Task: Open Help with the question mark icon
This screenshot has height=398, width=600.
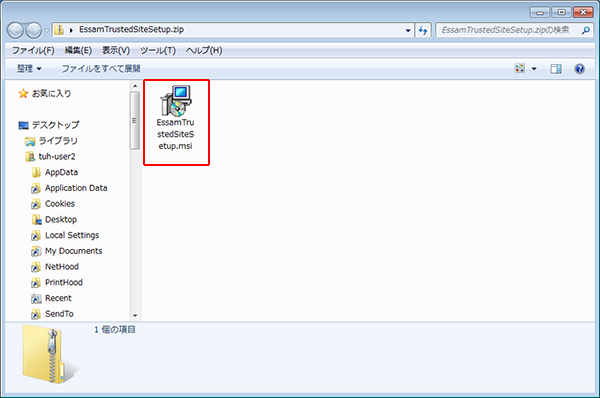Action: (579, 69)
